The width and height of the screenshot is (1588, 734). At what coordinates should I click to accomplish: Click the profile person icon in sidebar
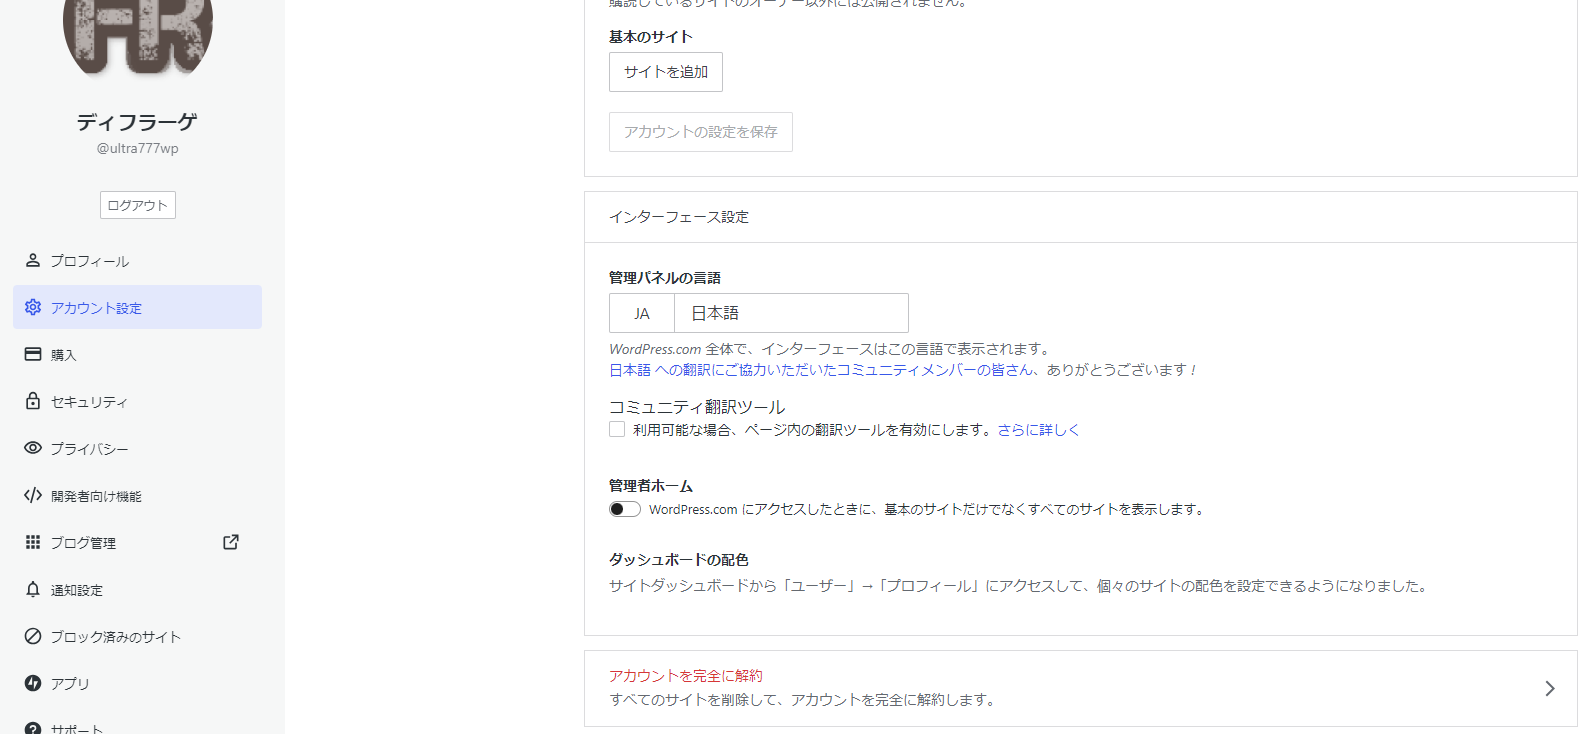point(33,260)
